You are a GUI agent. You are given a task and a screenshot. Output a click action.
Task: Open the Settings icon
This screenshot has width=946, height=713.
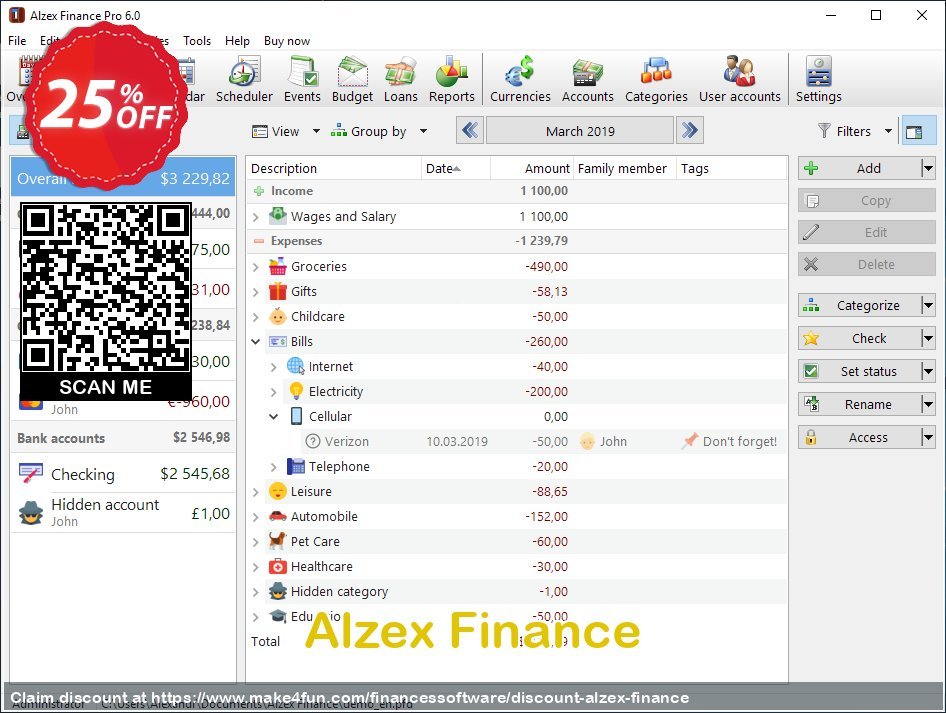point(818,80)
